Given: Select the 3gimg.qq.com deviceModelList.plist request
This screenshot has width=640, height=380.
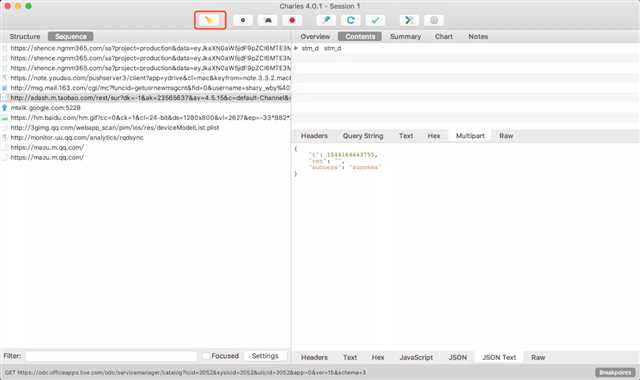Looking at the screenshot, I should 146,128.
